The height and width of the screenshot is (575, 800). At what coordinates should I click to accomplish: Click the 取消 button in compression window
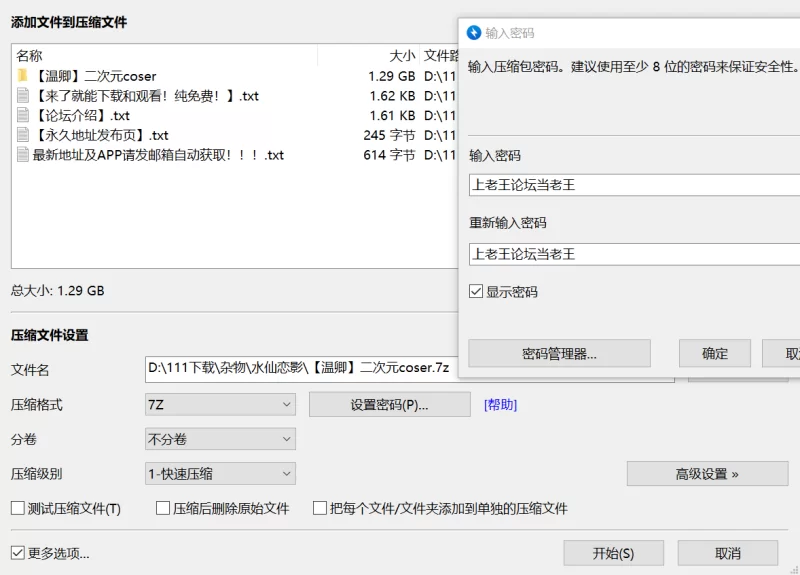click(728, 553)
